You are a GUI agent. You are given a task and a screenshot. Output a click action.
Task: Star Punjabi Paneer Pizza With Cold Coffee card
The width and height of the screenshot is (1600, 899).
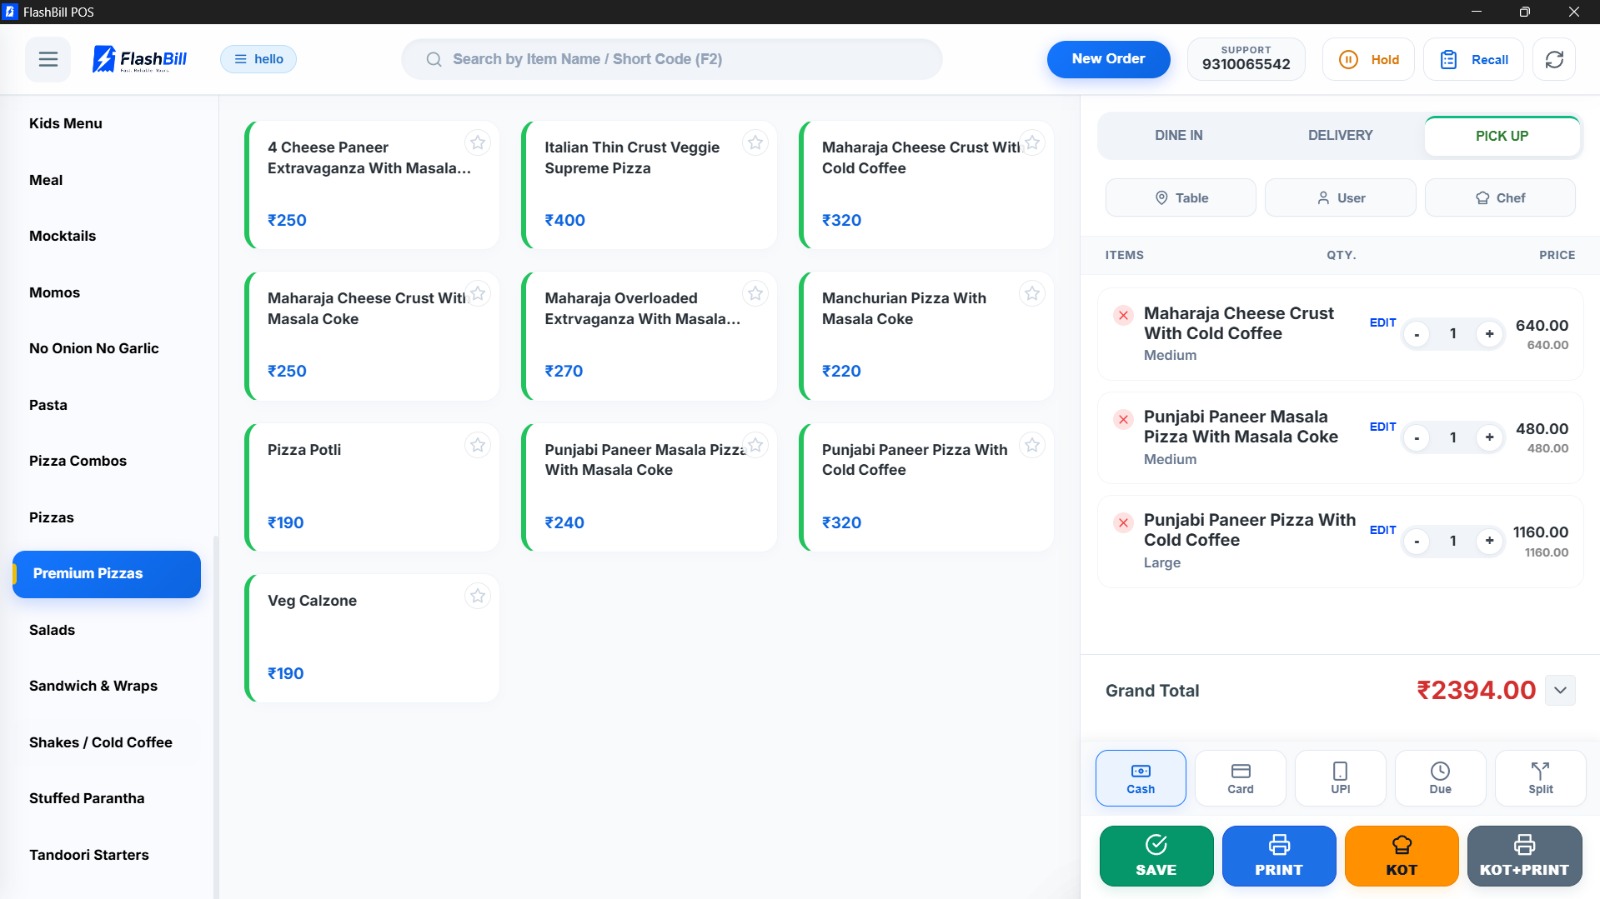tap(1032, 445)
